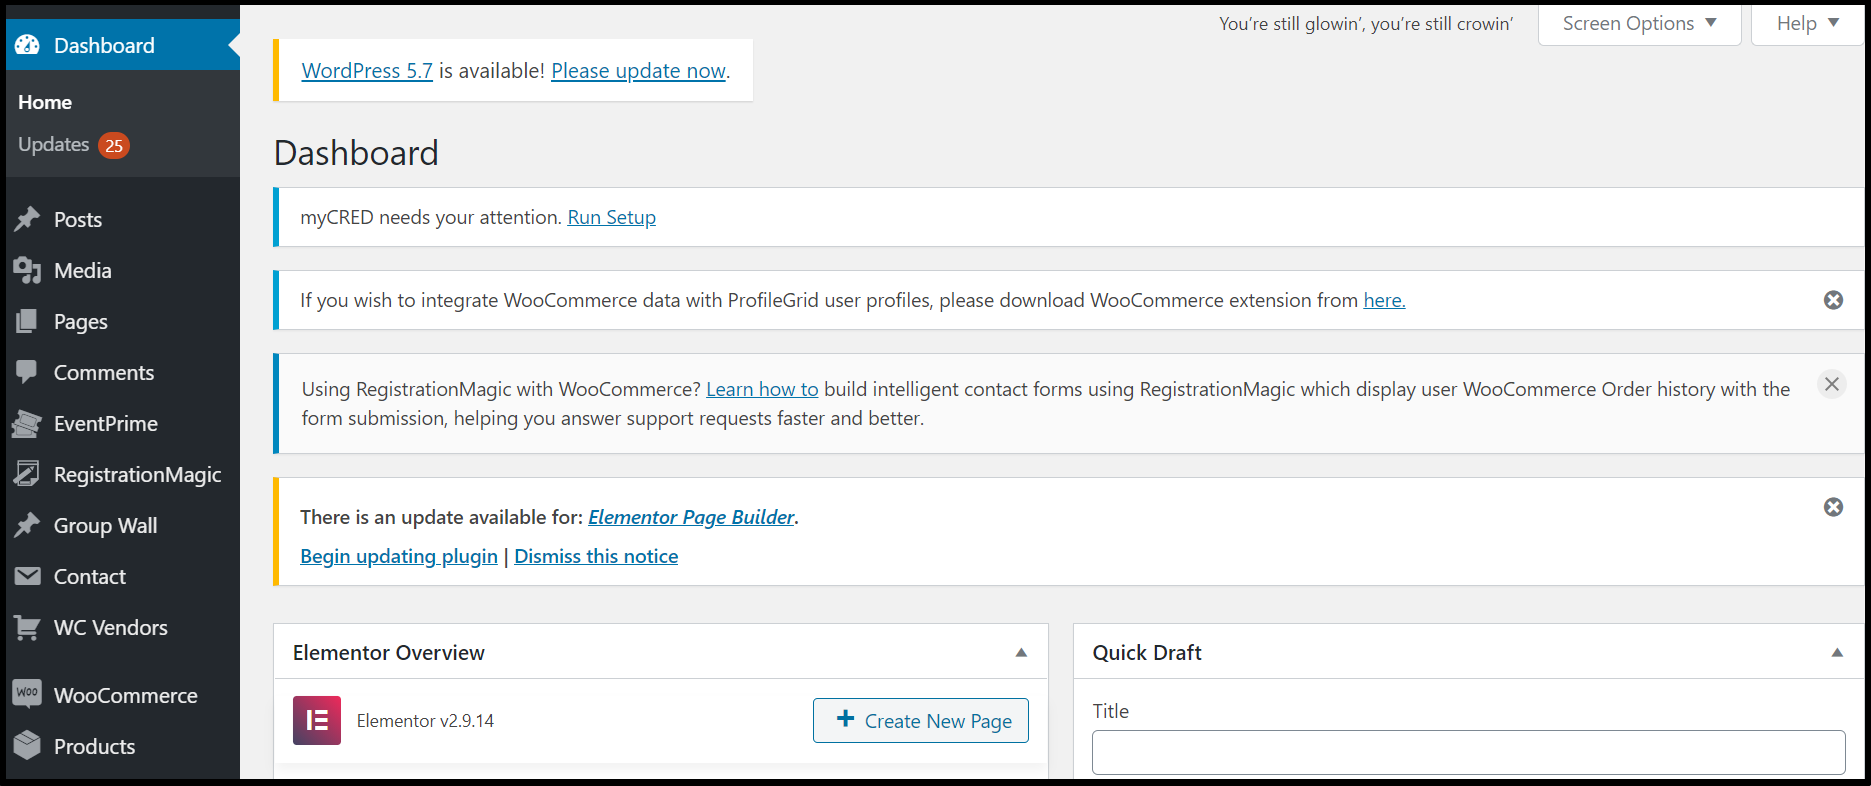This screenshot has height=786, width=1871.
Task: Open WC Vendors via the cart icon
Action: coord(28,627)
